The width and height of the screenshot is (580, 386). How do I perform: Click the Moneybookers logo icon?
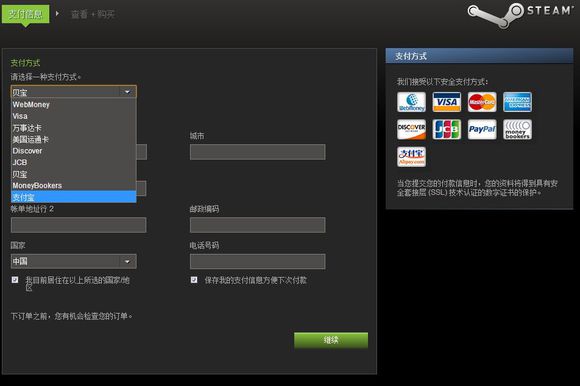(x=517, y=129)
